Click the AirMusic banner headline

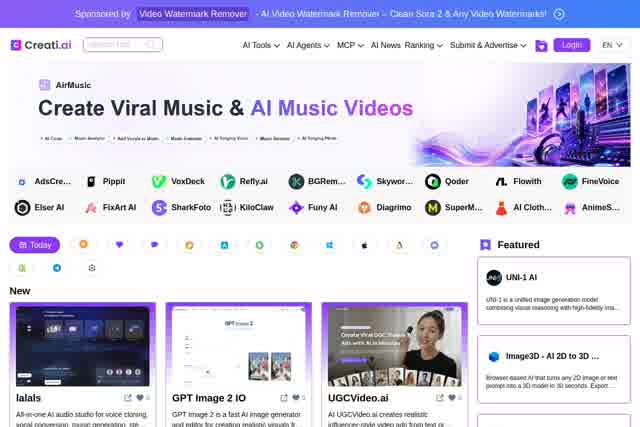(x=226, y=108)
